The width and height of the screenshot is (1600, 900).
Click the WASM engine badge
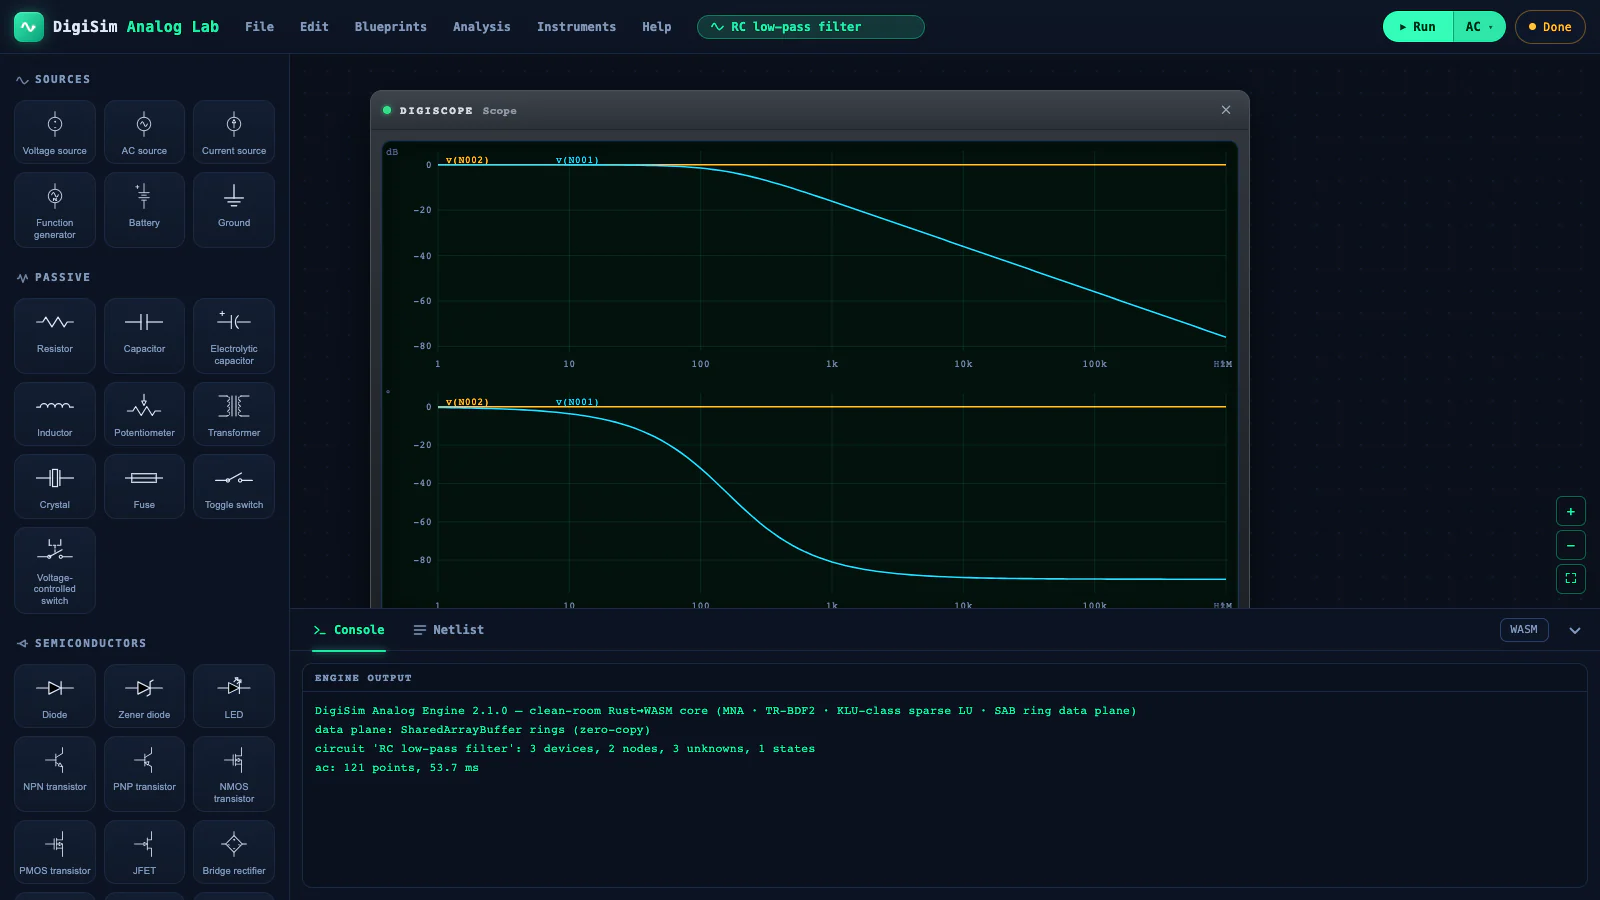(x=1524, y=630)
